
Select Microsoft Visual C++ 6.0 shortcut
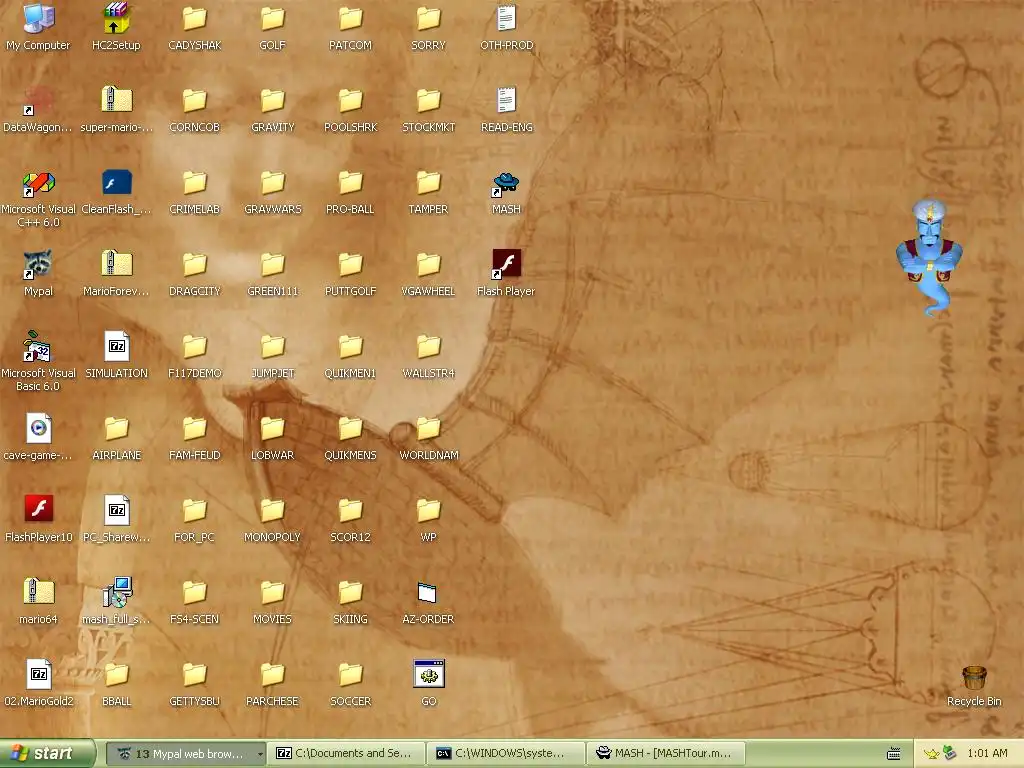[x=38, y=183]
